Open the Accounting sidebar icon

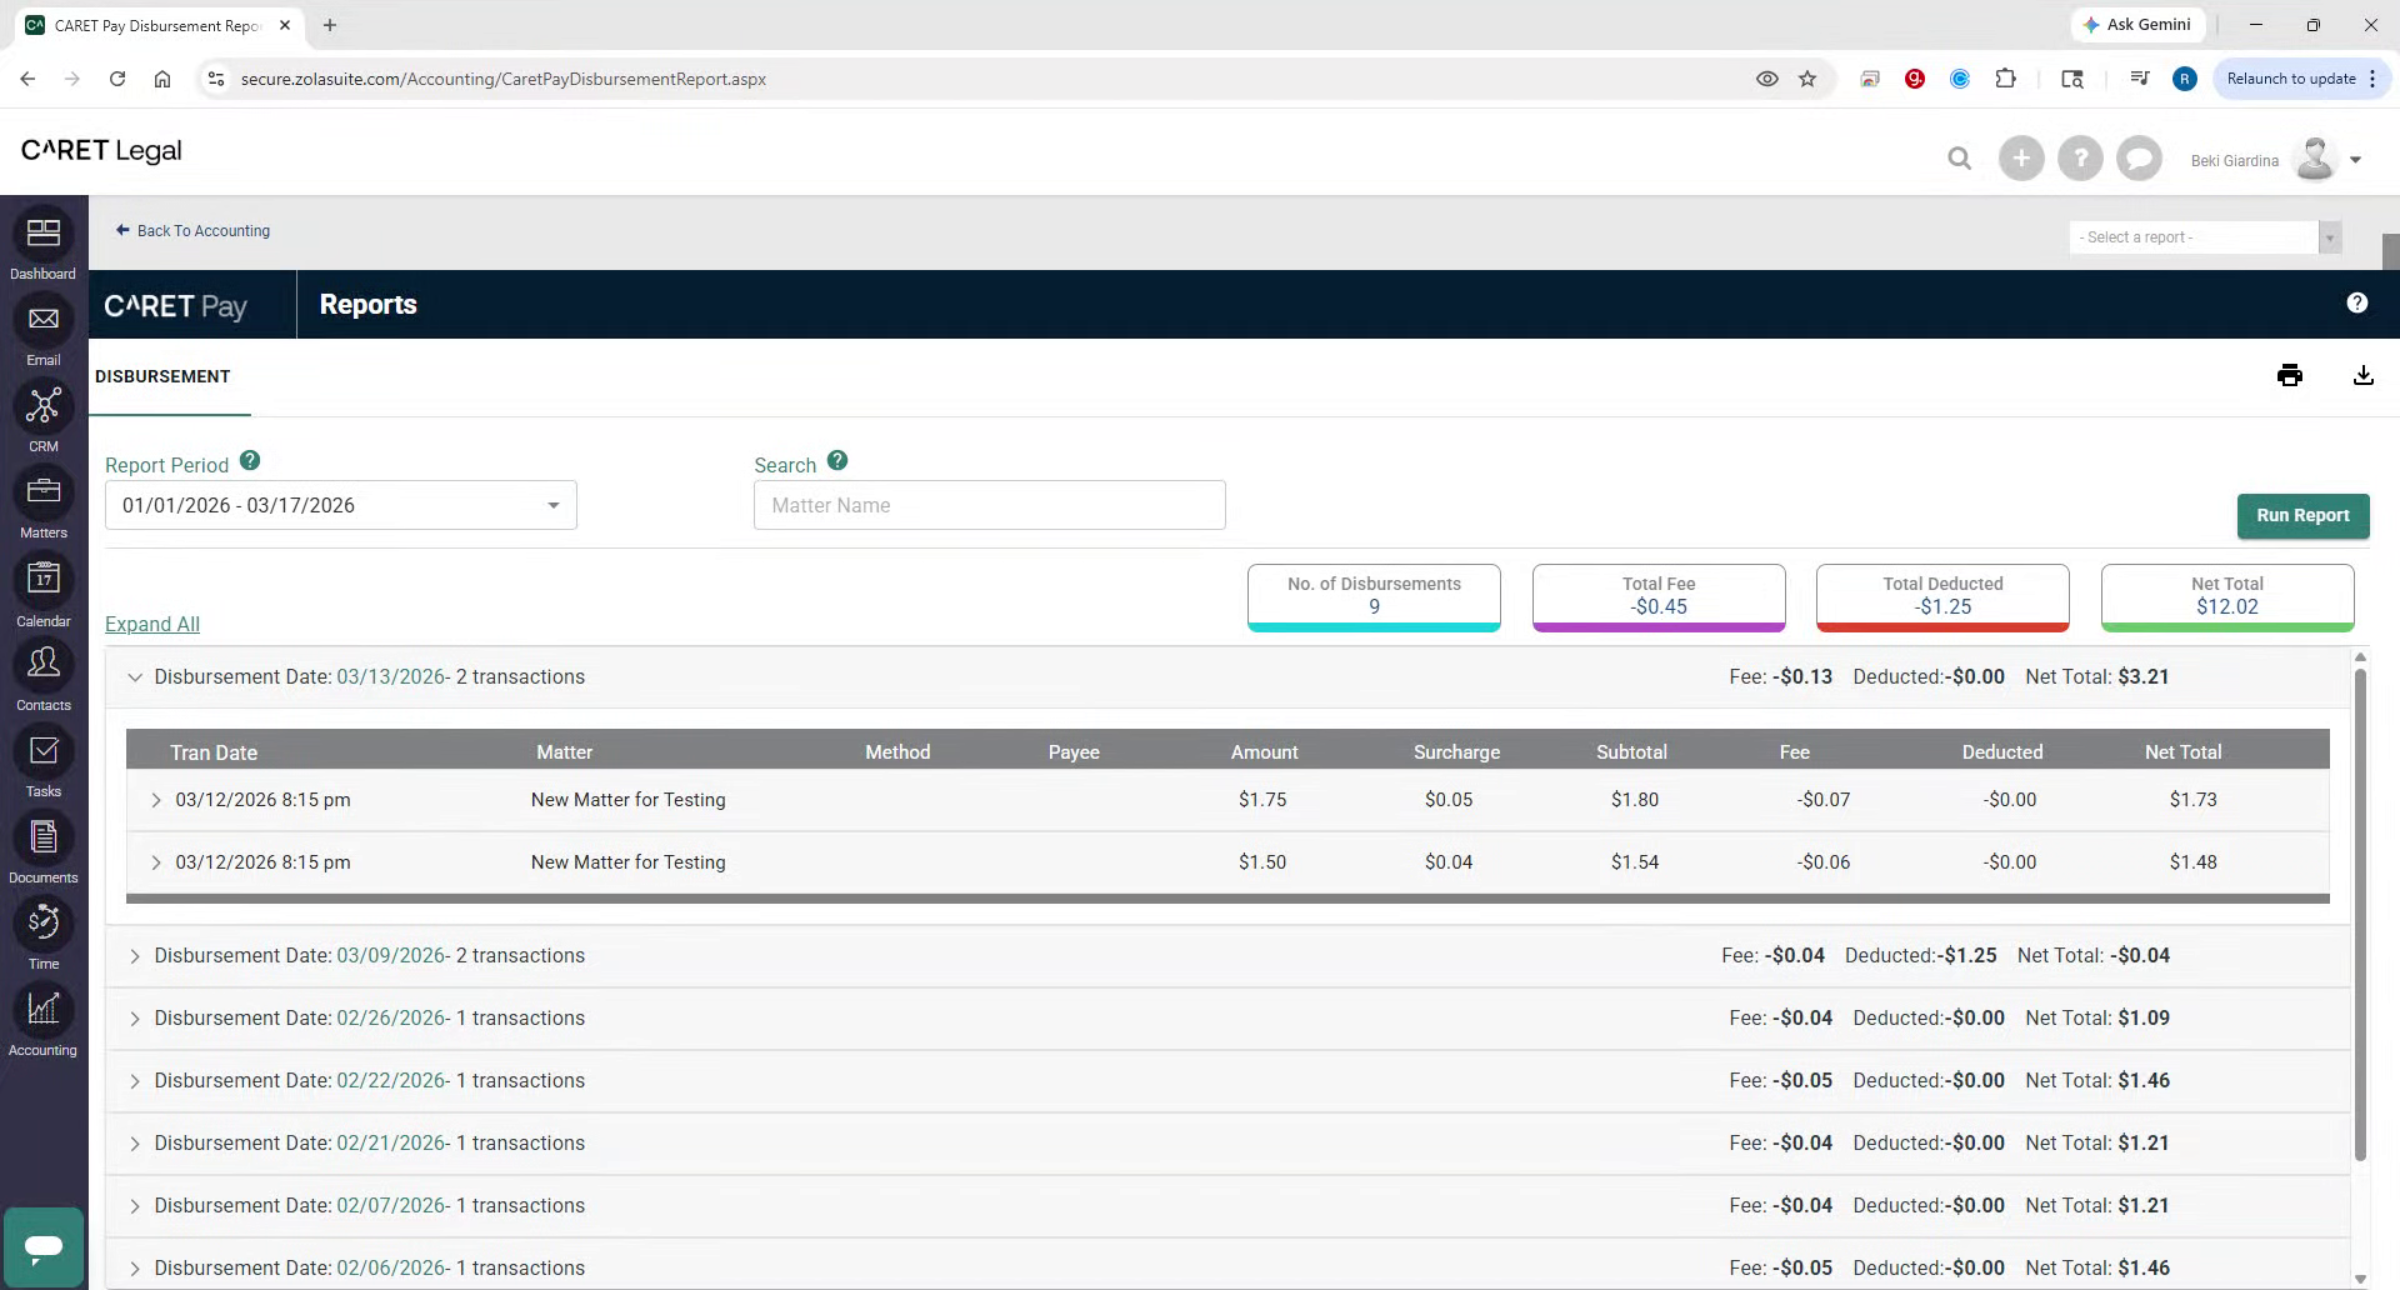(43, 1008)
